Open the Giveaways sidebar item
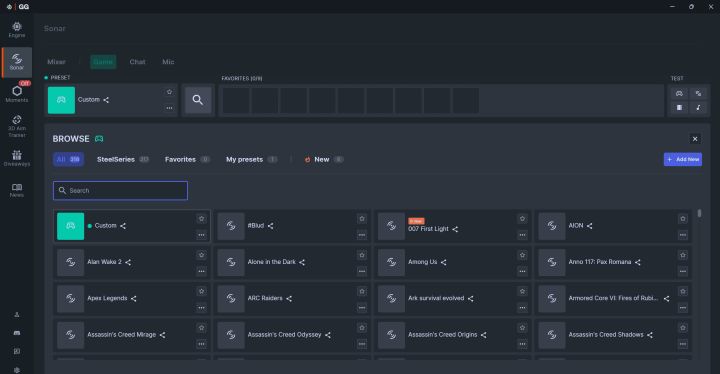The width and height of the screenshot is (720, 374). (x=17, y=158)
